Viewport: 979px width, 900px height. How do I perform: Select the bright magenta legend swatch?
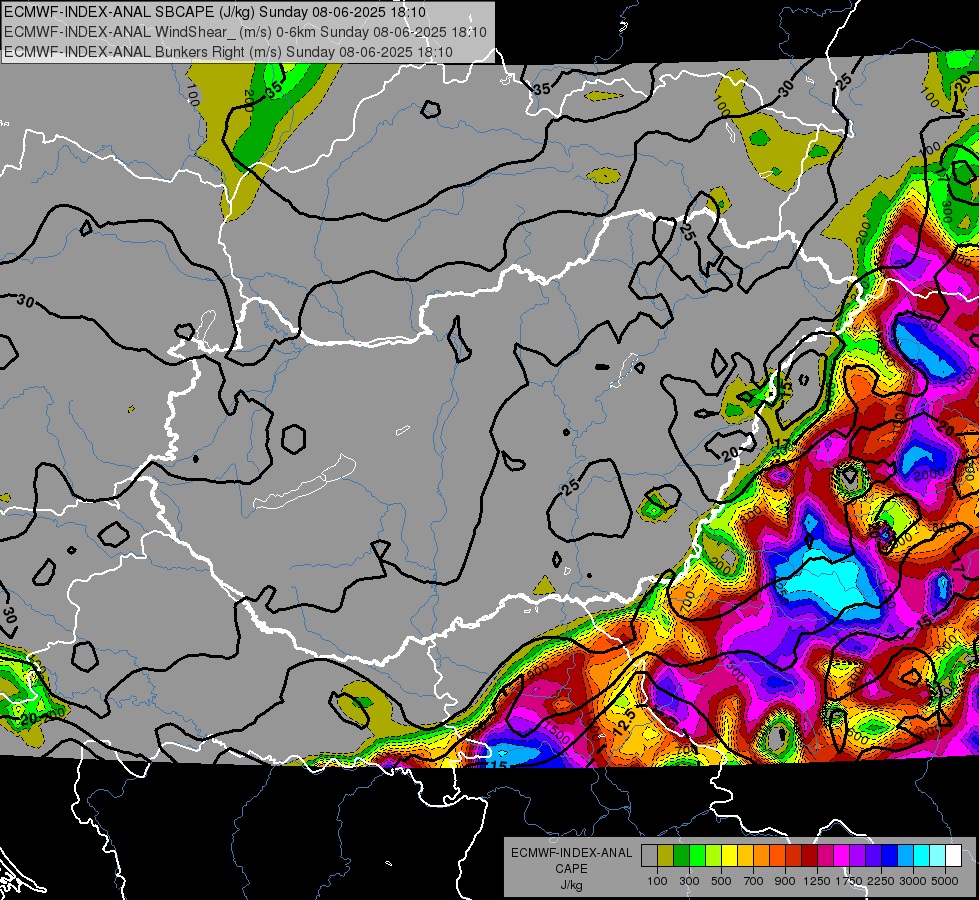coord(842,856)
